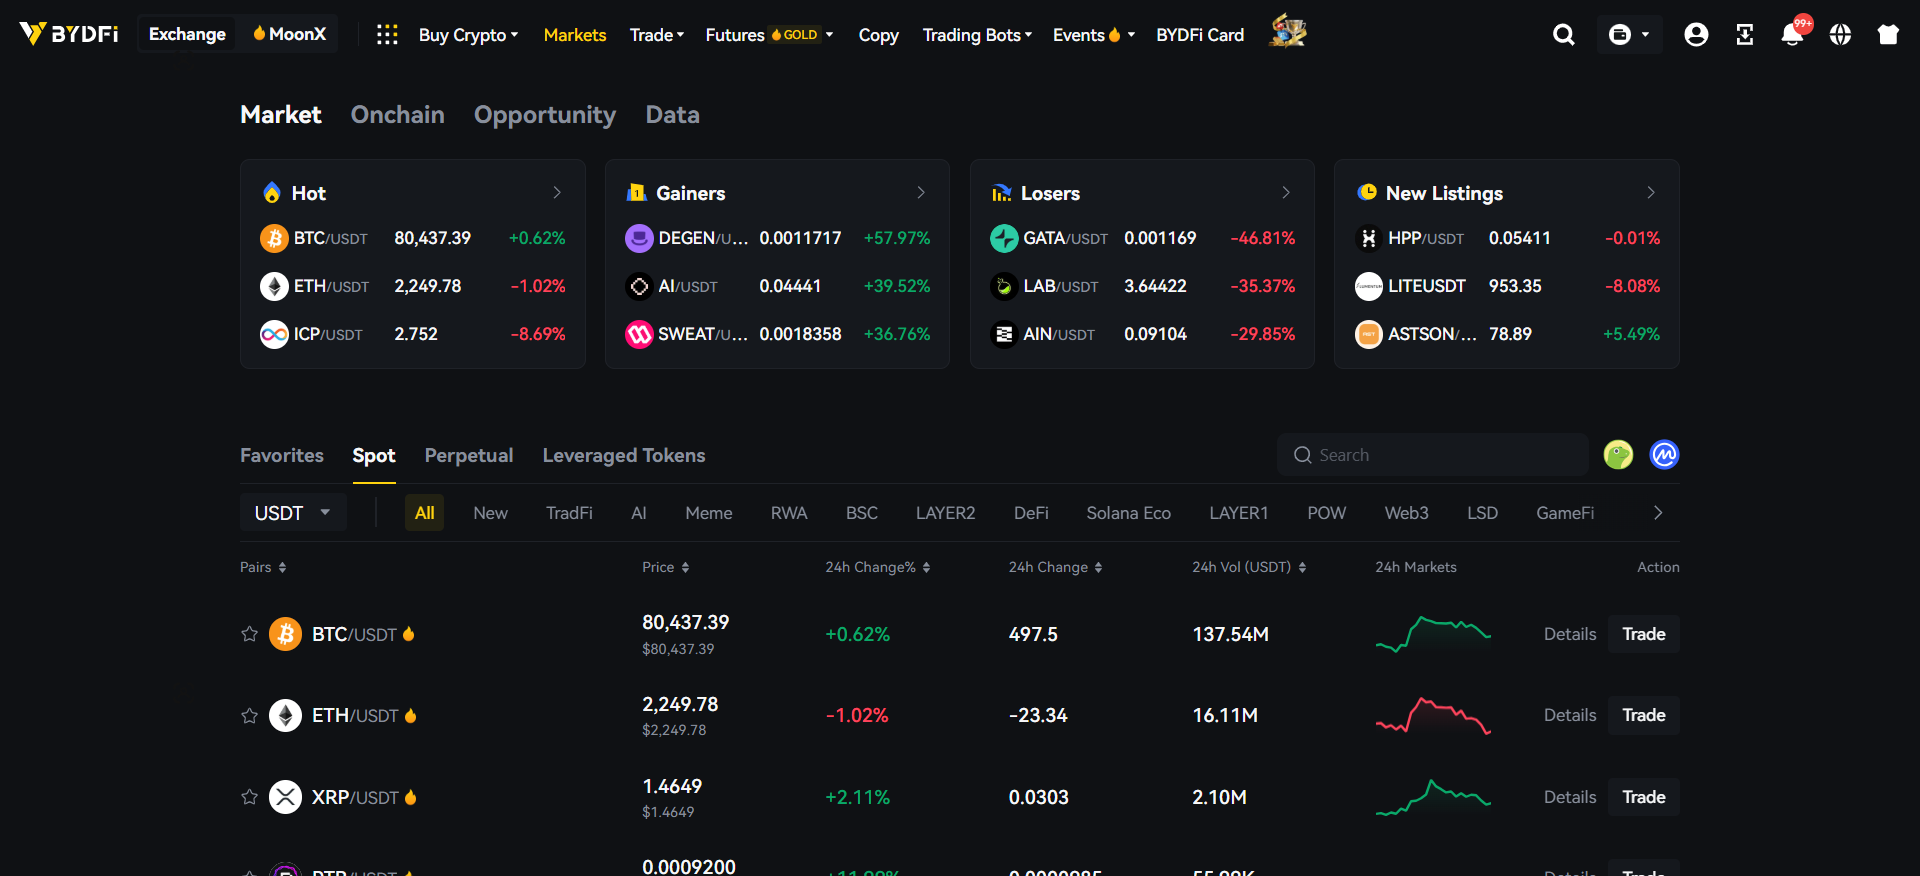Image resolution: width=1920 pixels, height=876 pixels.
Task: Open the notifications bell icon
Action: click(1792, 35)
